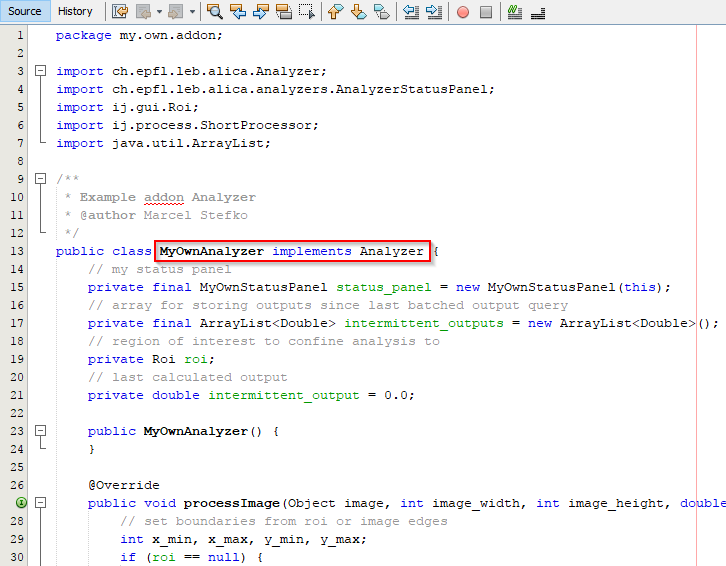Collapse the processImage method fold

click(x=41, y=503)
